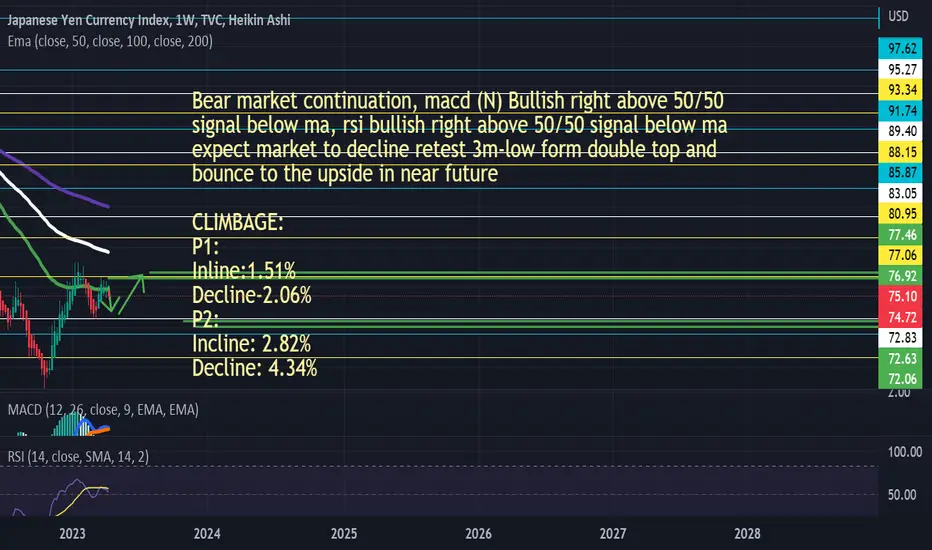Select the Ema indicator legend label
The height and width of the screenshot is (550, 932).
click(110, 41)
